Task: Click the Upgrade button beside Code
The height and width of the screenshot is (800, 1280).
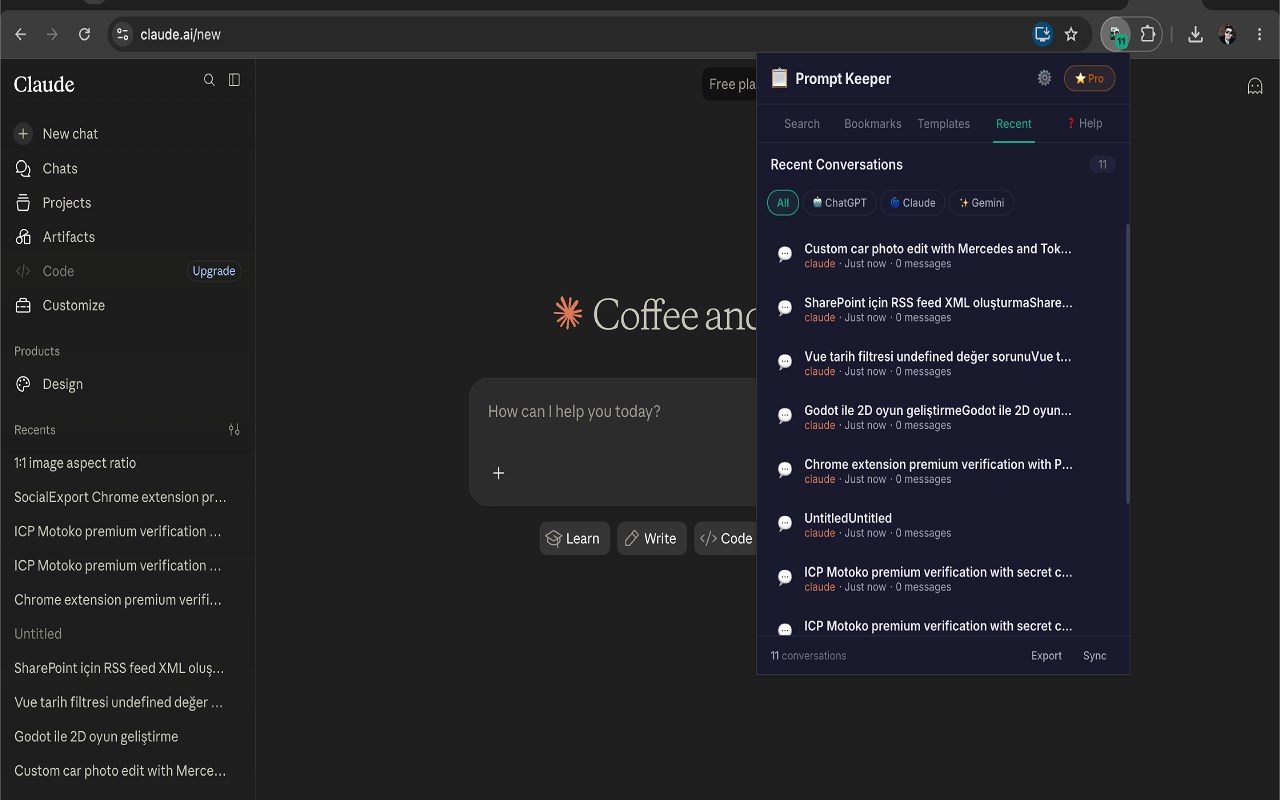Action: pos(214,271)
